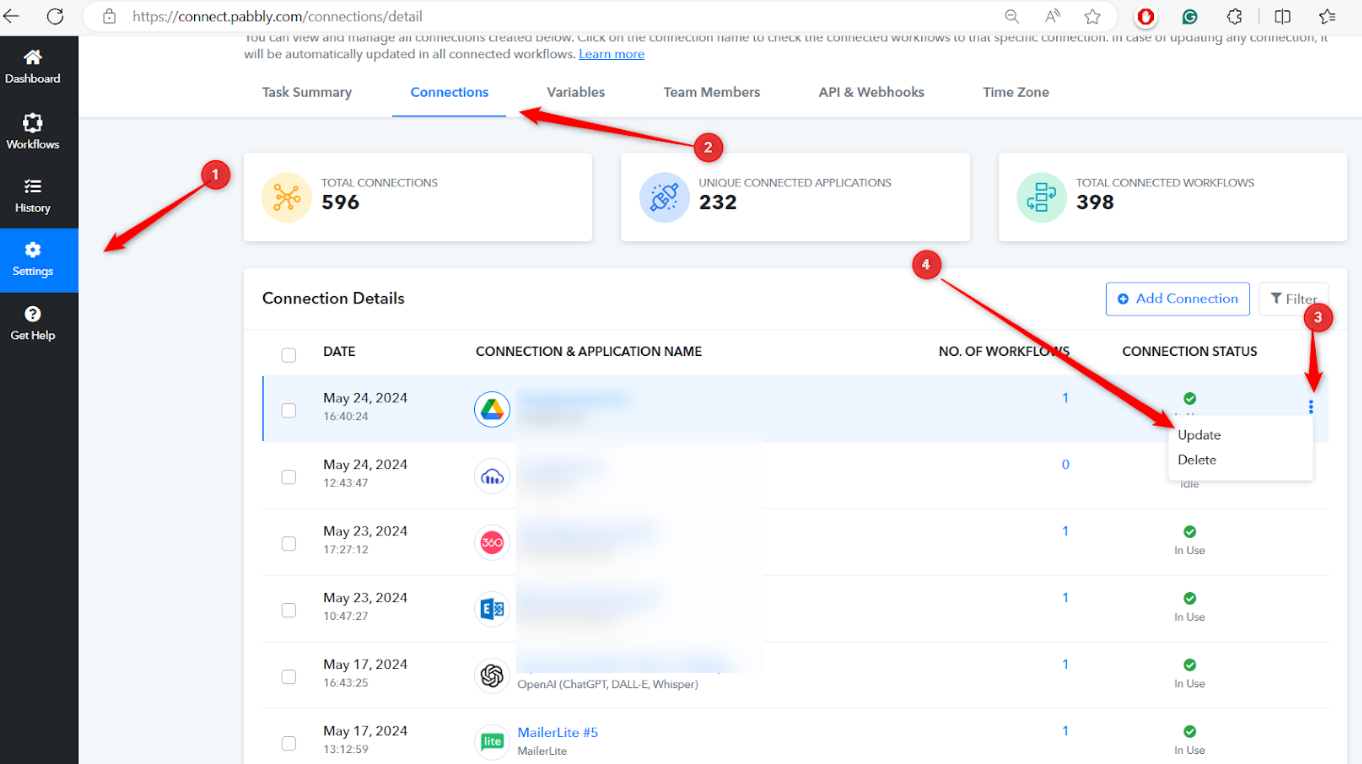Image resolution: width=1362 pixels, height=764 pixels.
Task: Follow the Learn more link
Action: [x=611, y=54]
